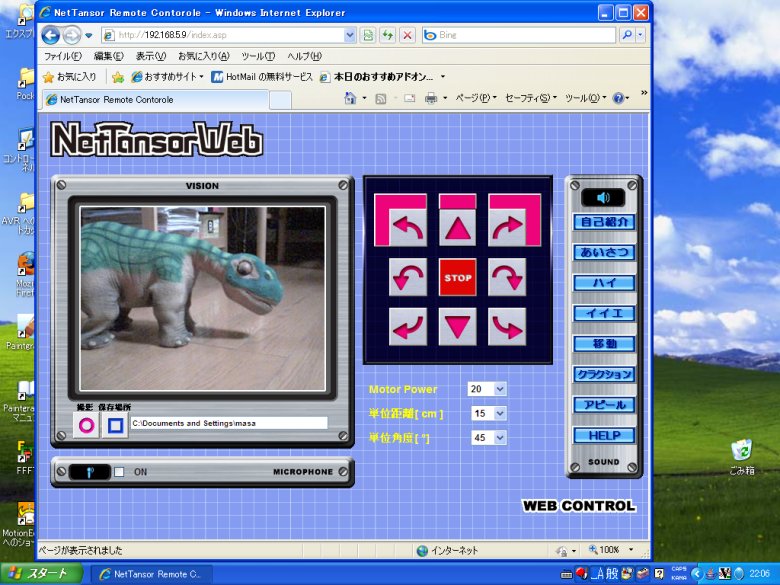Screen dimensions: 780x585
Task: Click the search magnifier icon
Action: click(x=627, y=35)
